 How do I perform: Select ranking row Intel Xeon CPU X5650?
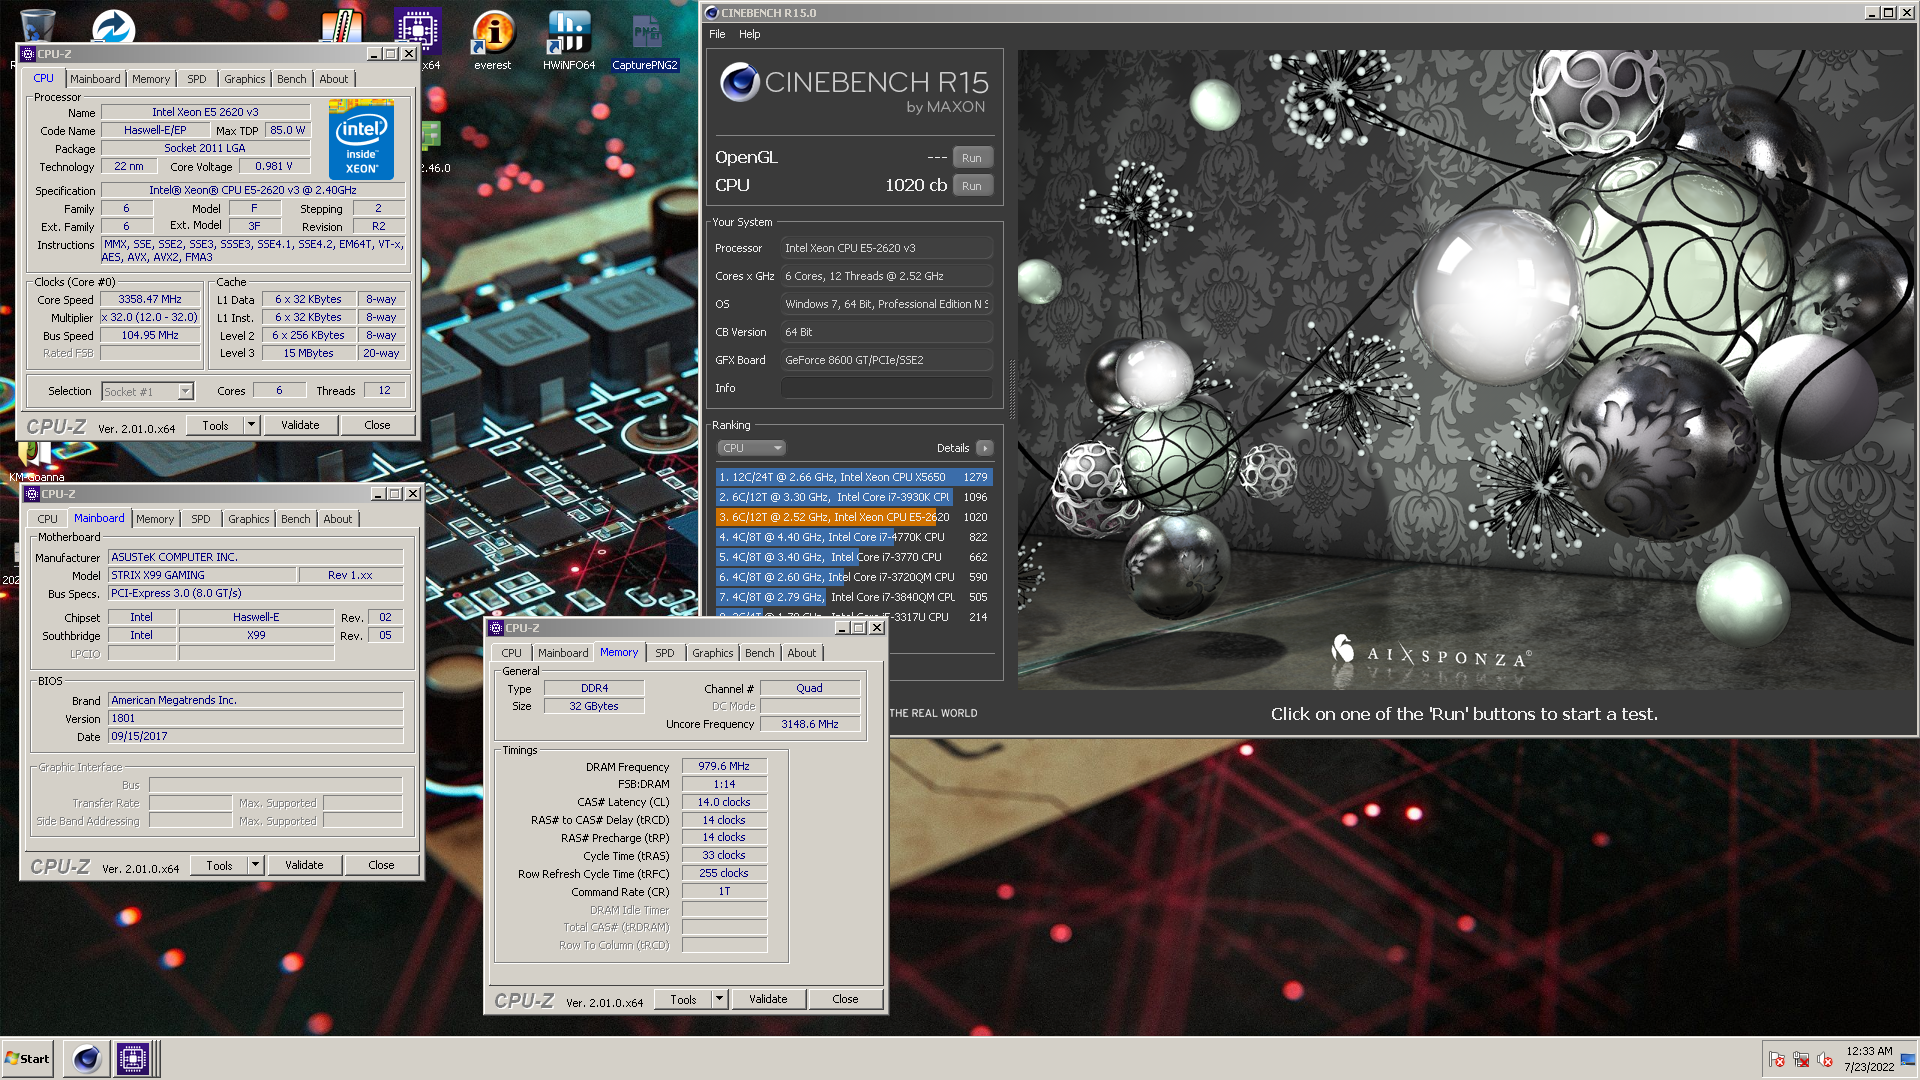pos(854,477)
